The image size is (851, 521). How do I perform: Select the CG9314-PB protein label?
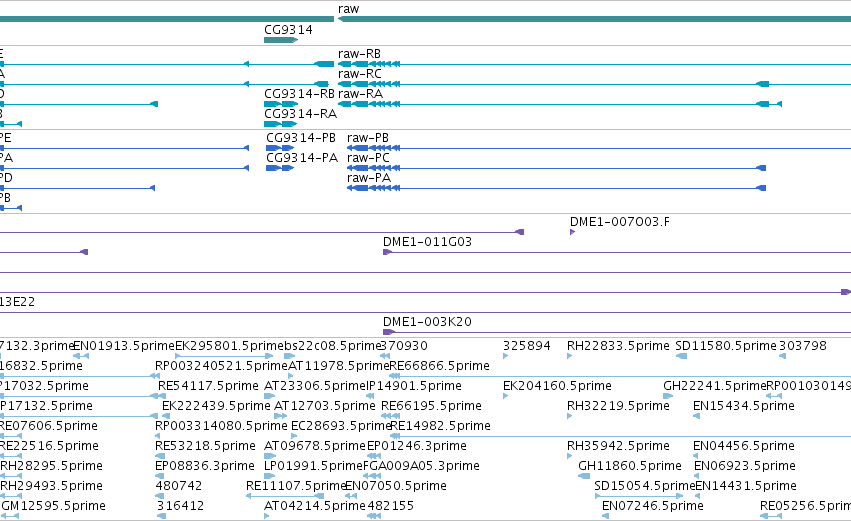301,138
